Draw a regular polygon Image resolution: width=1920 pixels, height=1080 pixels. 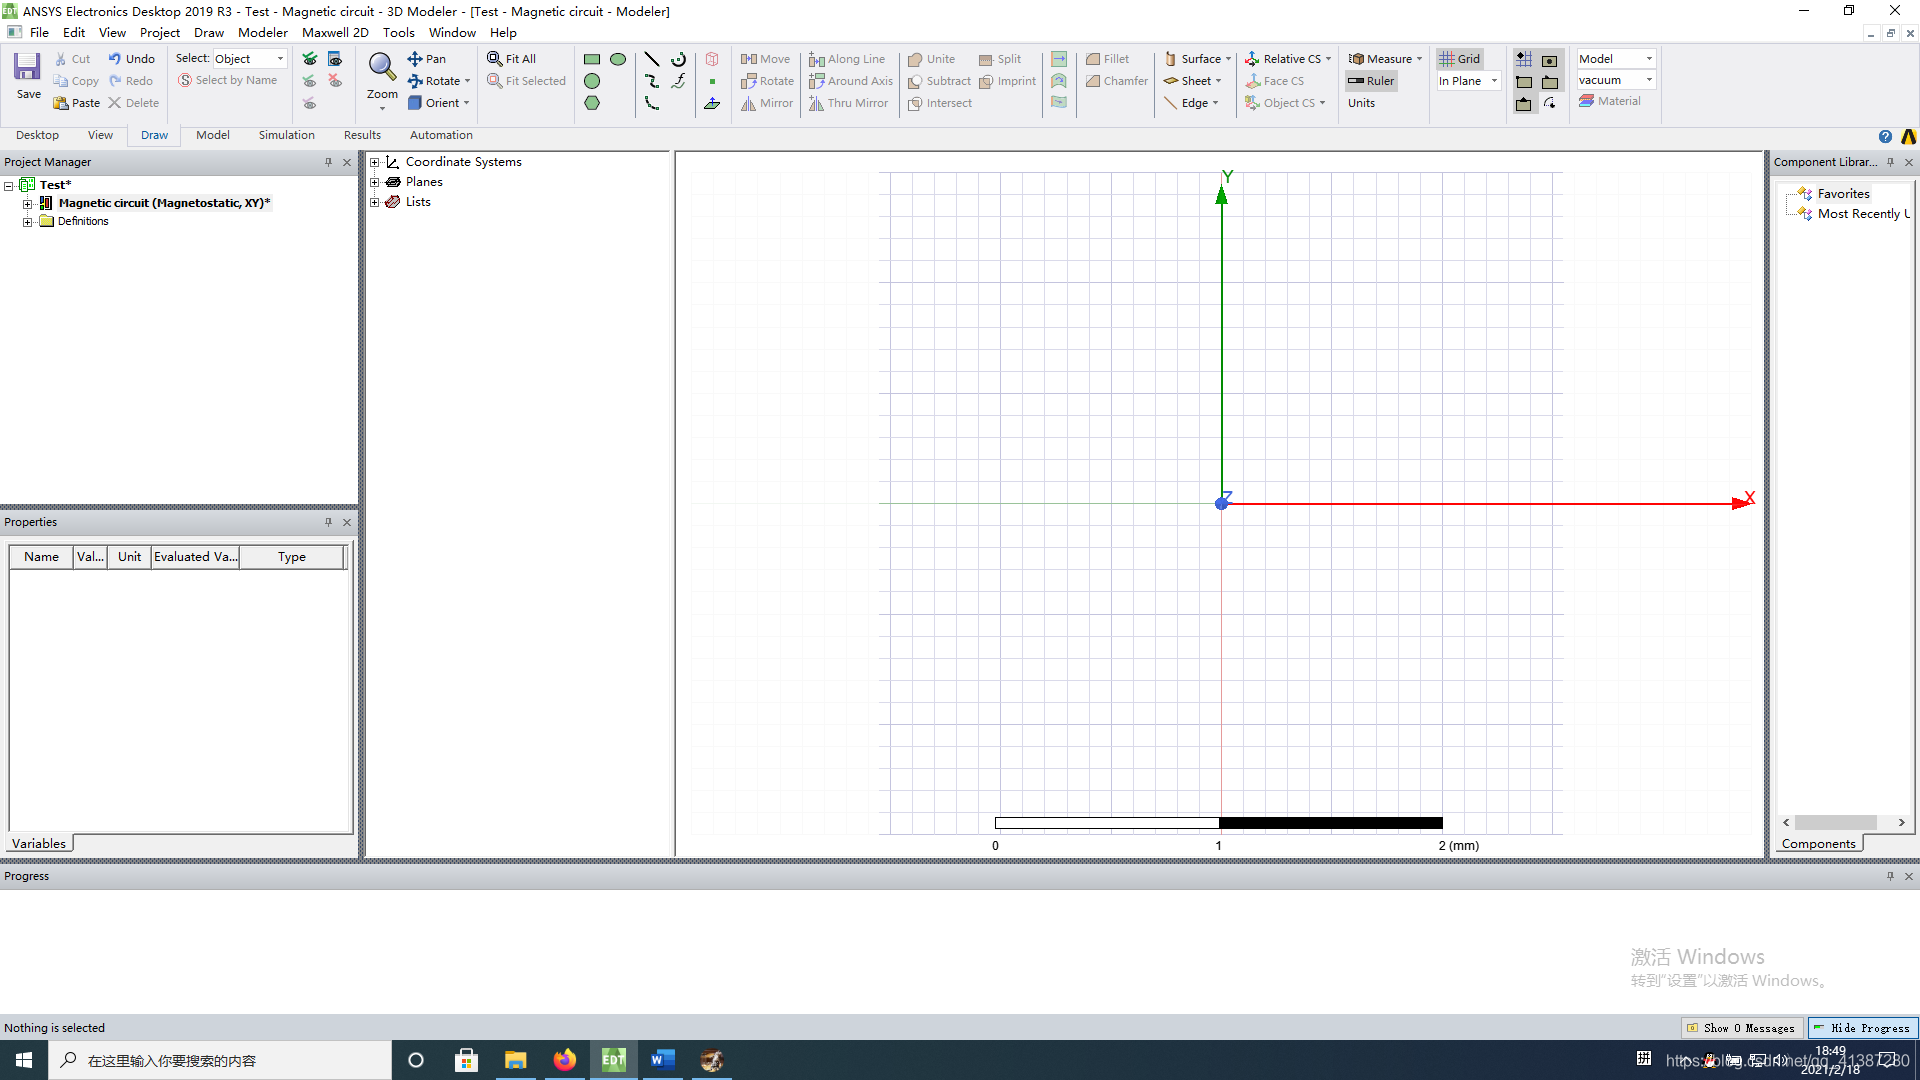(x=592, y=103)
